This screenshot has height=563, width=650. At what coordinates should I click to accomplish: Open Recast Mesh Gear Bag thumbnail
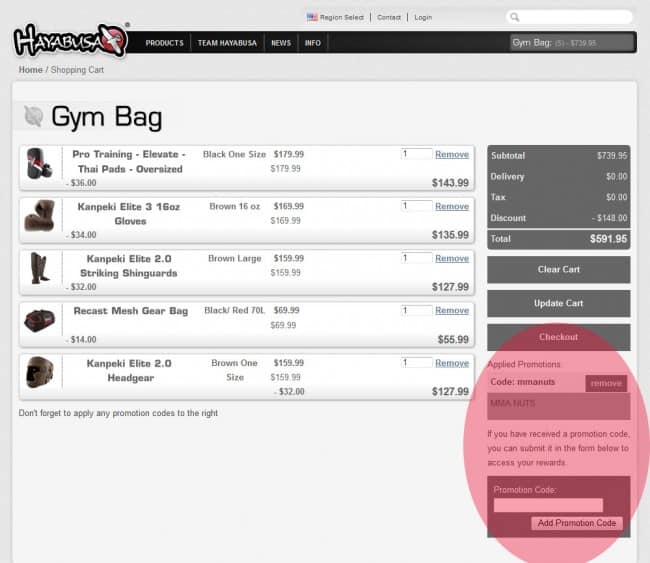(x=39, y=320)
